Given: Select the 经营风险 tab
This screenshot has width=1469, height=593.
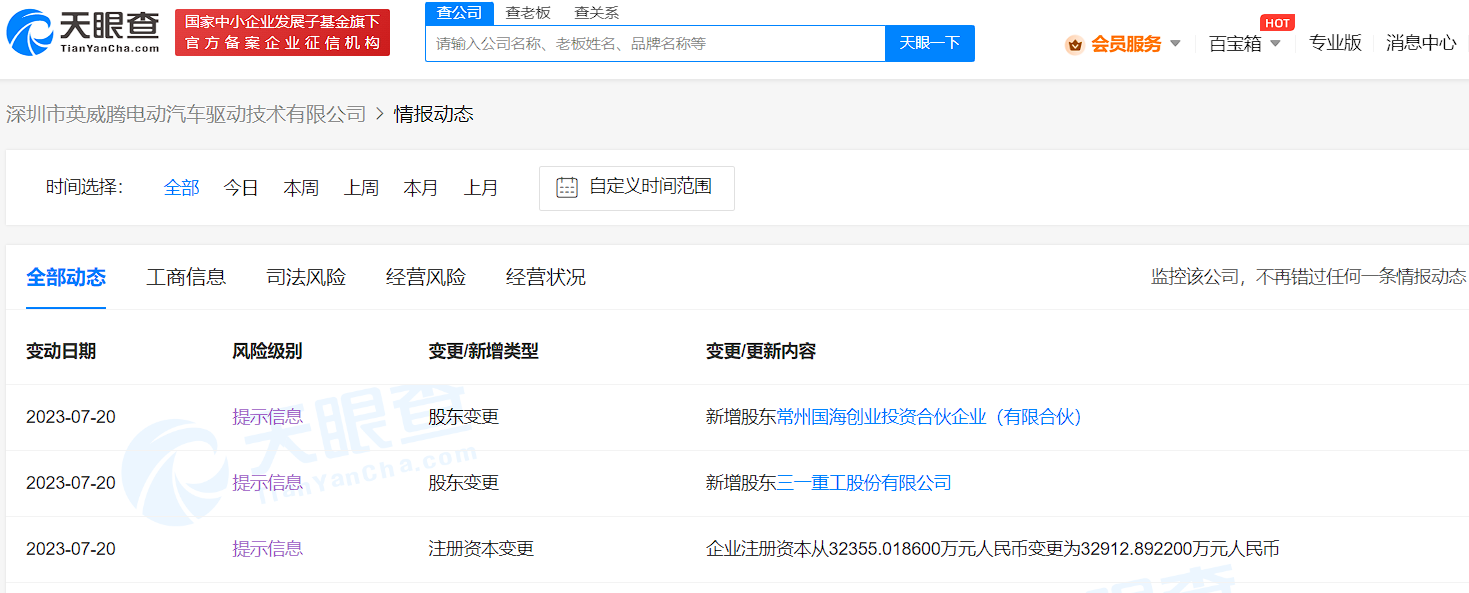Looking at the screenshot, I should [x=426, y=277].
